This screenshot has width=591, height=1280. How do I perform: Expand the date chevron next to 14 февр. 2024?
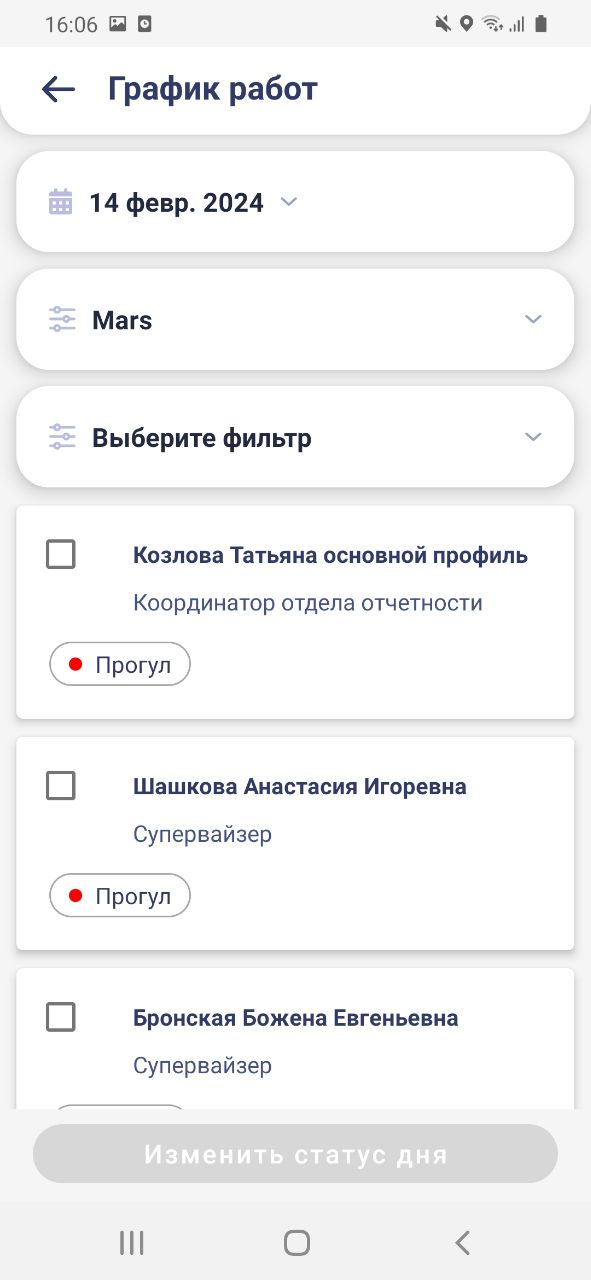click(x=289, y=202)
